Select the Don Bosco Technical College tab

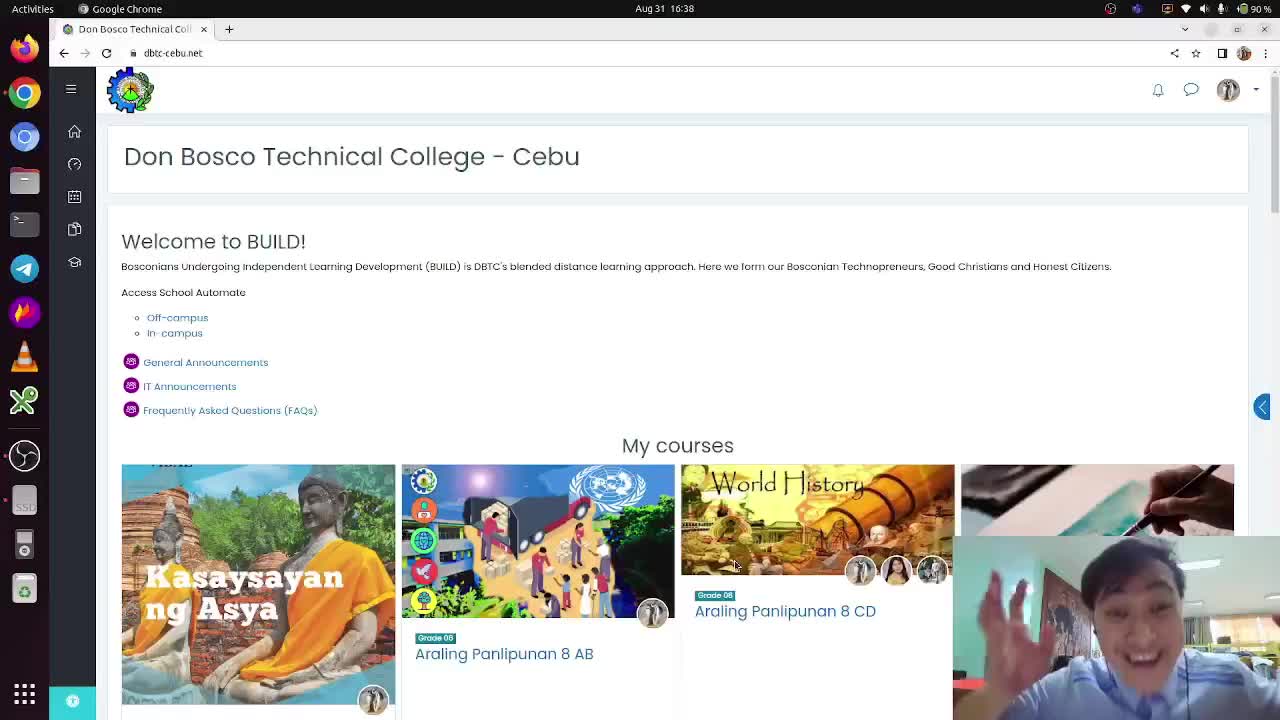pos(135,29)
